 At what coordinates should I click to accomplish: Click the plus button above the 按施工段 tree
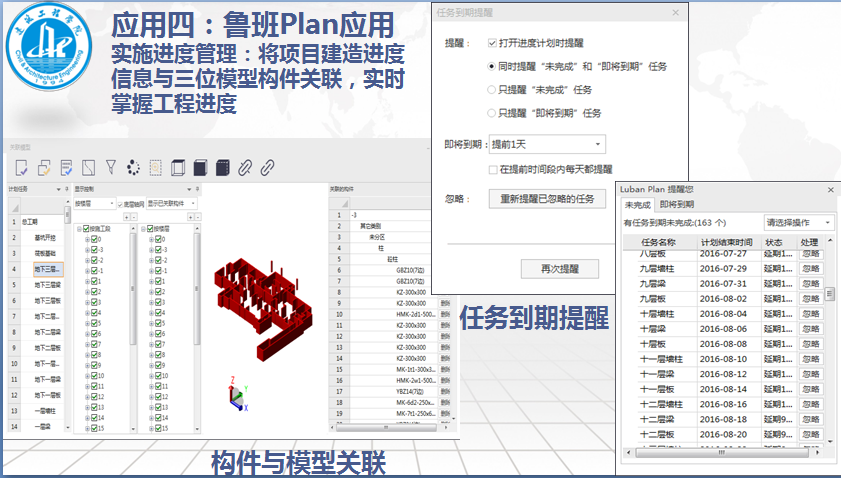coord(127,217)
